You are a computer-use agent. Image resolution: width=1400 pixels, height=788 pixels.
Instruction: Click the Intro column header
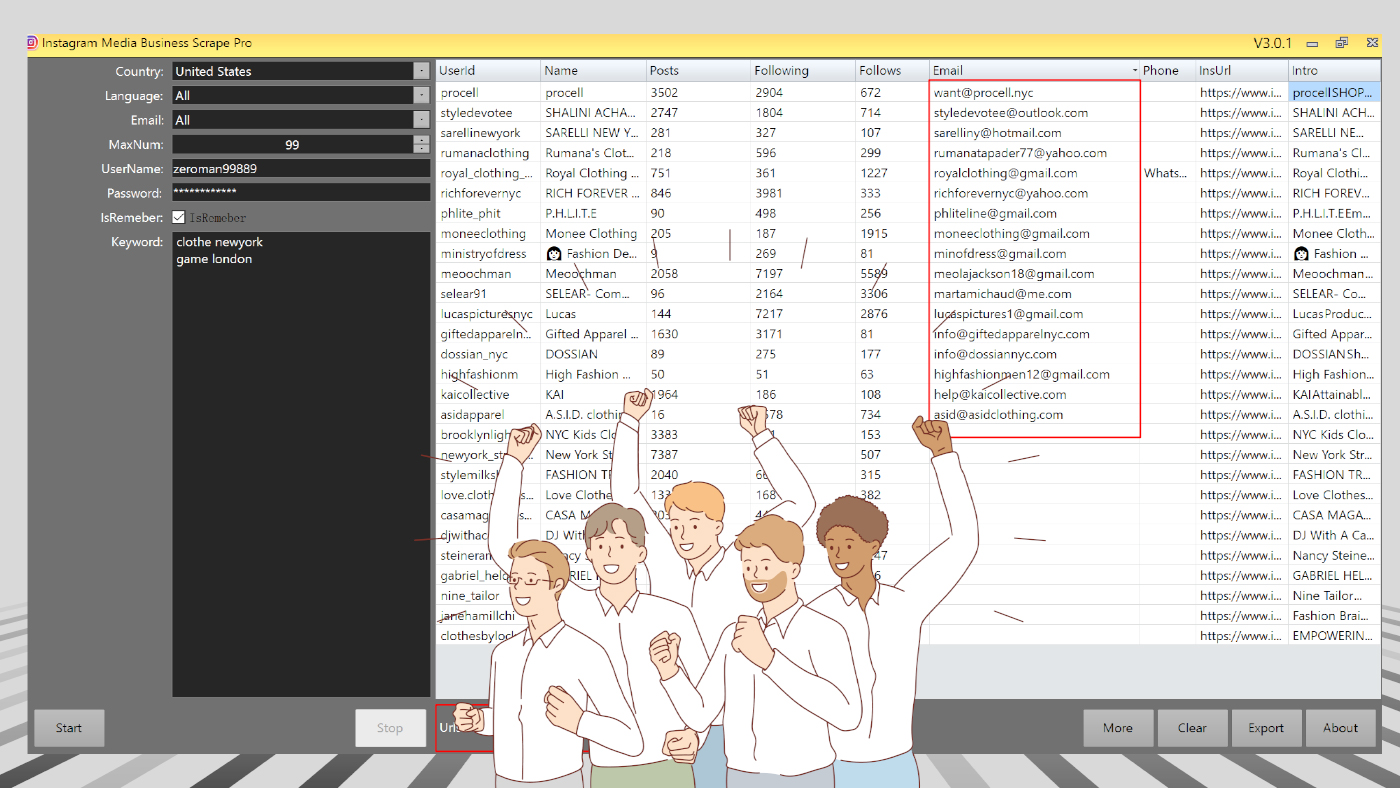tap(1335, 71)
